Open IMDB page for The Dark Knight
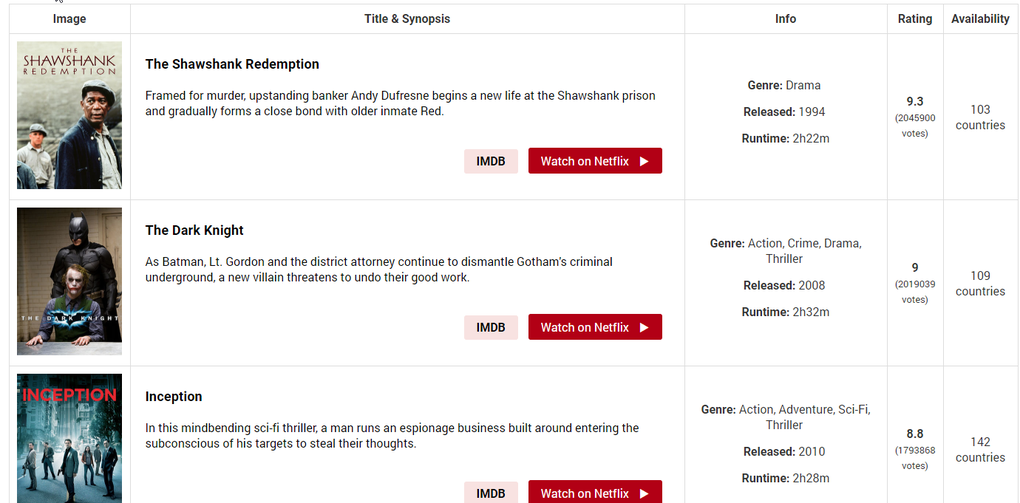The image size is (1020, 503). (491, 327)
